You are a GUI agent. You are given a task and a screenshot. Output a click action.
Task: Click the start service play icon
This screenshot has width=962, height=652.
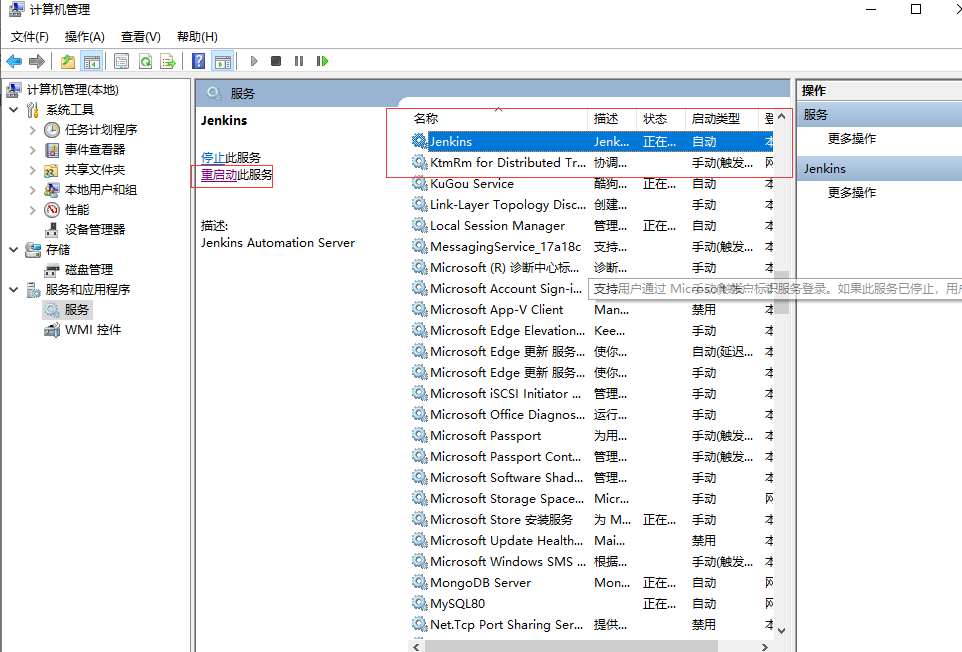[254, 61]
